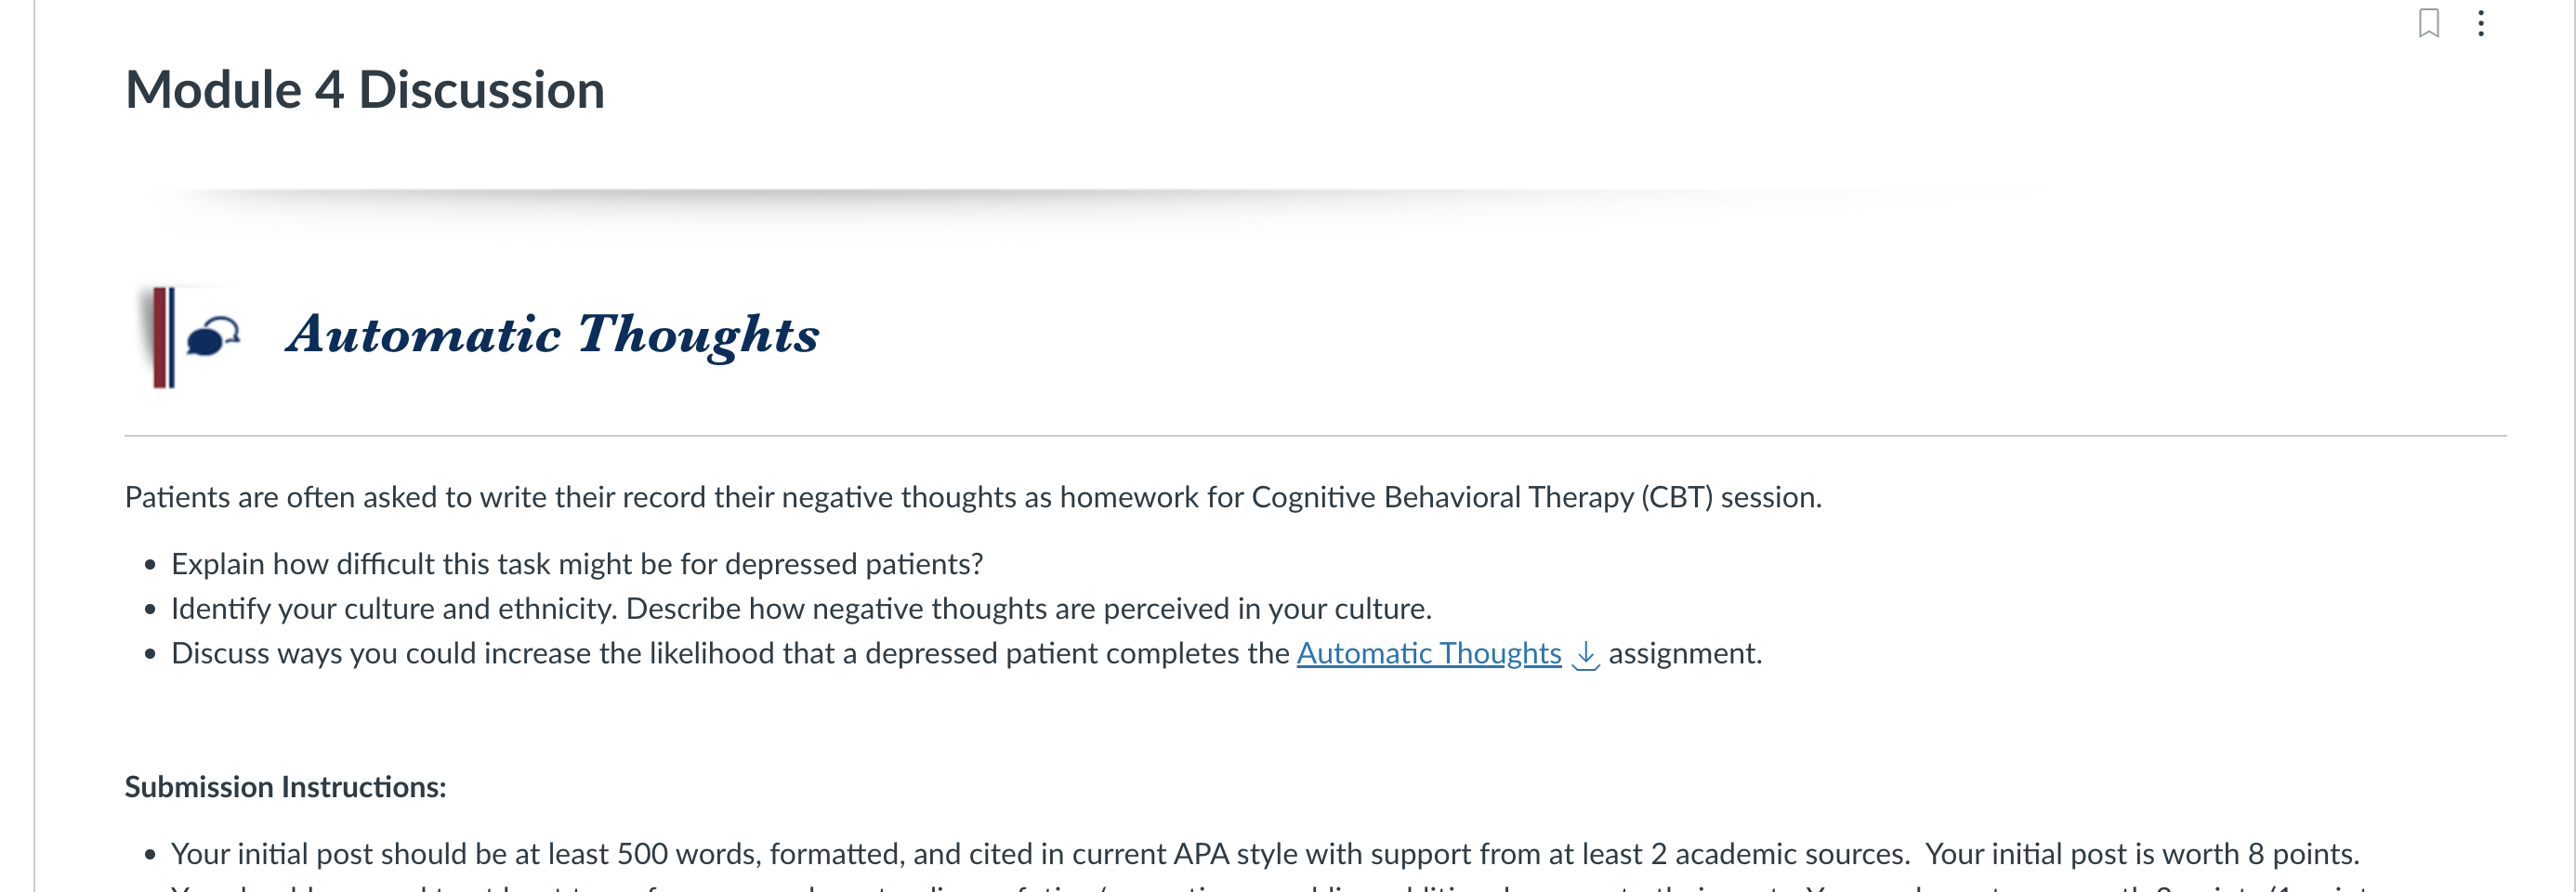Click the word 'assignment' after the download link

tap(1684, 653)
